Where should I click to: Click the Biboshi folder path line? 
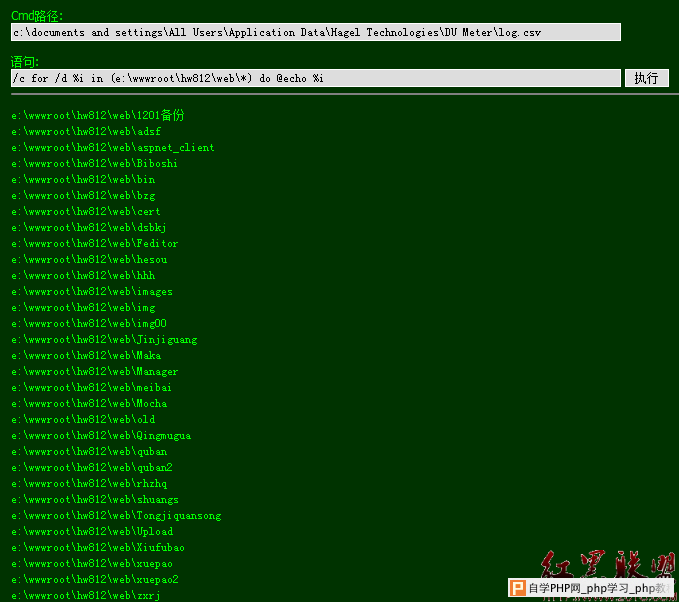point(94,163)
